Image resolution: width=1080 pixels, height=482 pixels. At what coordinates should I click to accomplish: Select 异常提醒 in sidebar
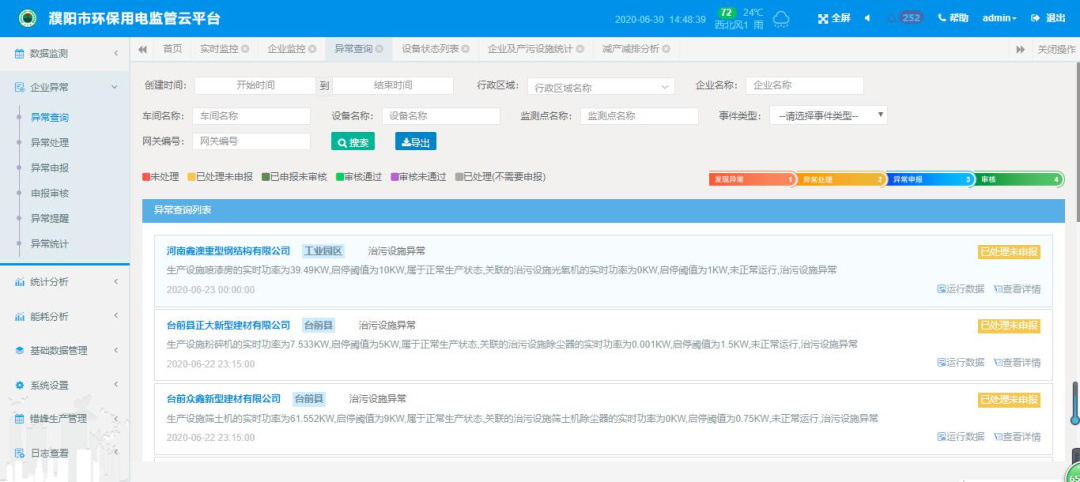click(x=50, y=218)
